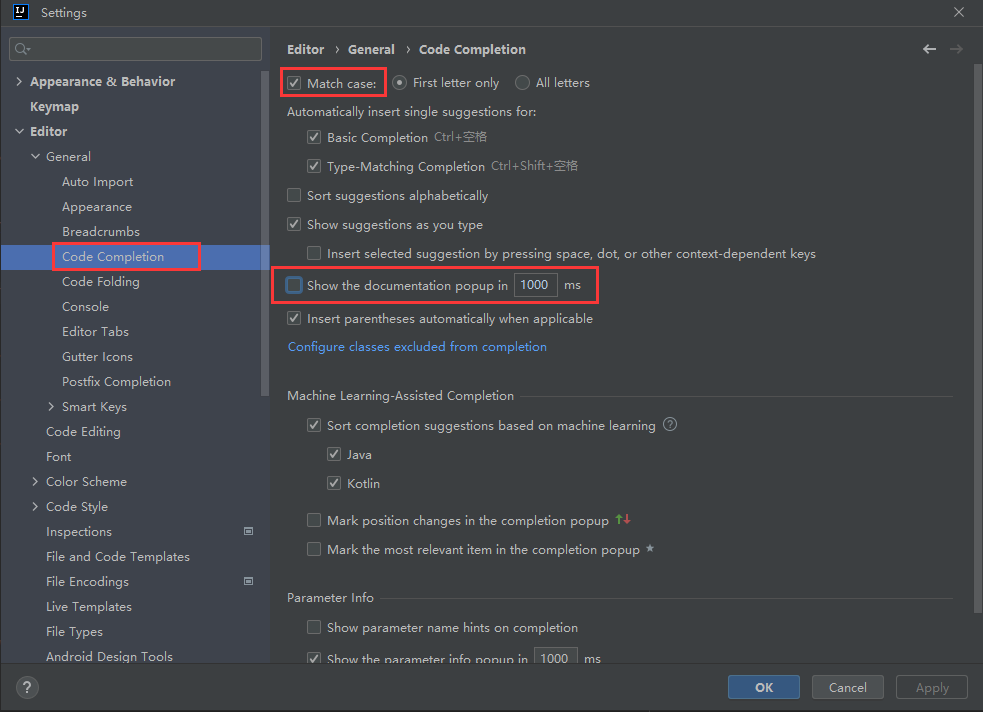This screenshot has width=983, height=712.
Task: Toggle Insert parentheses automatically when applicable
Action: (x=294, y=318)
